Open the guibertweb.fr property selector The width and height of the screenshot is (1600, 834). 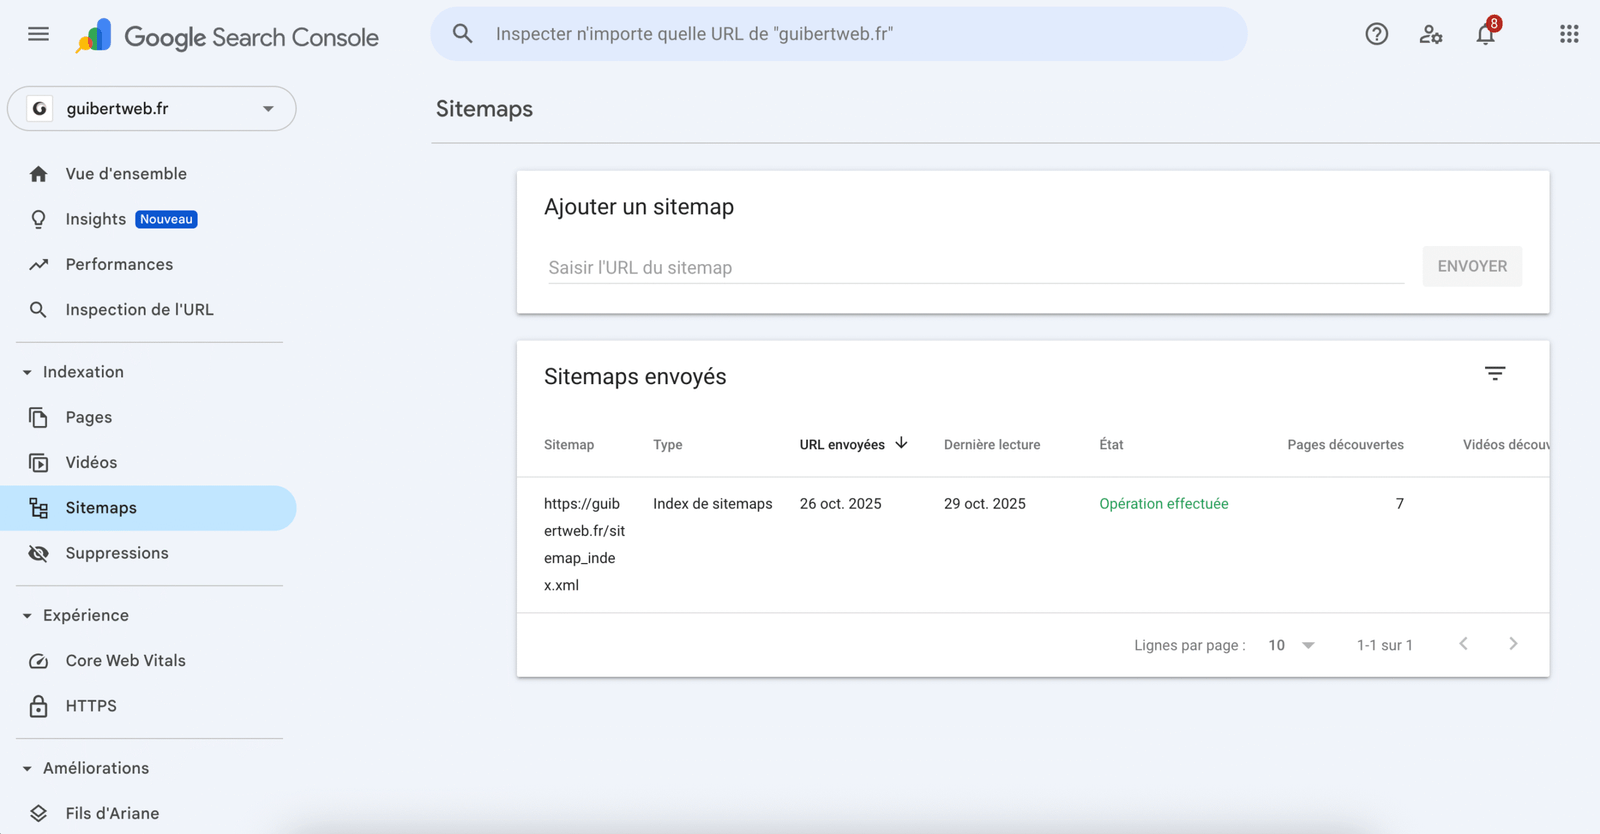[x=152, y=108]
